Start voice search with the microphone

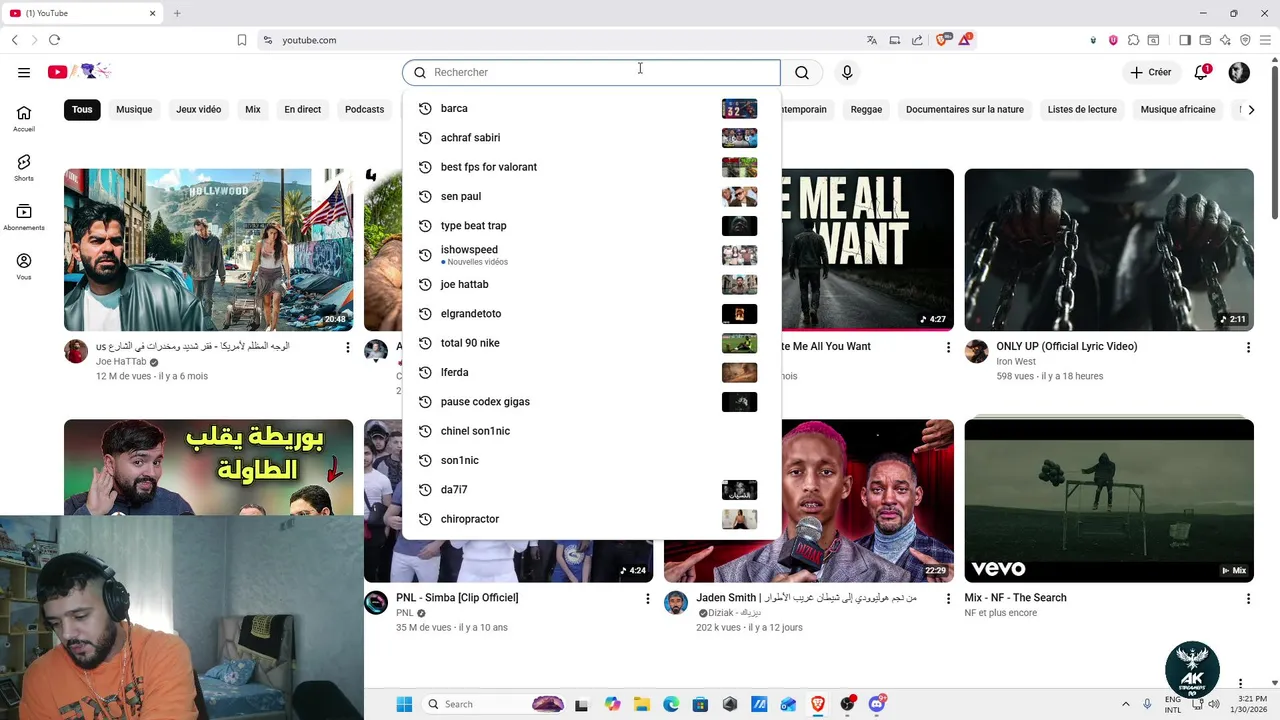point(847,72)
